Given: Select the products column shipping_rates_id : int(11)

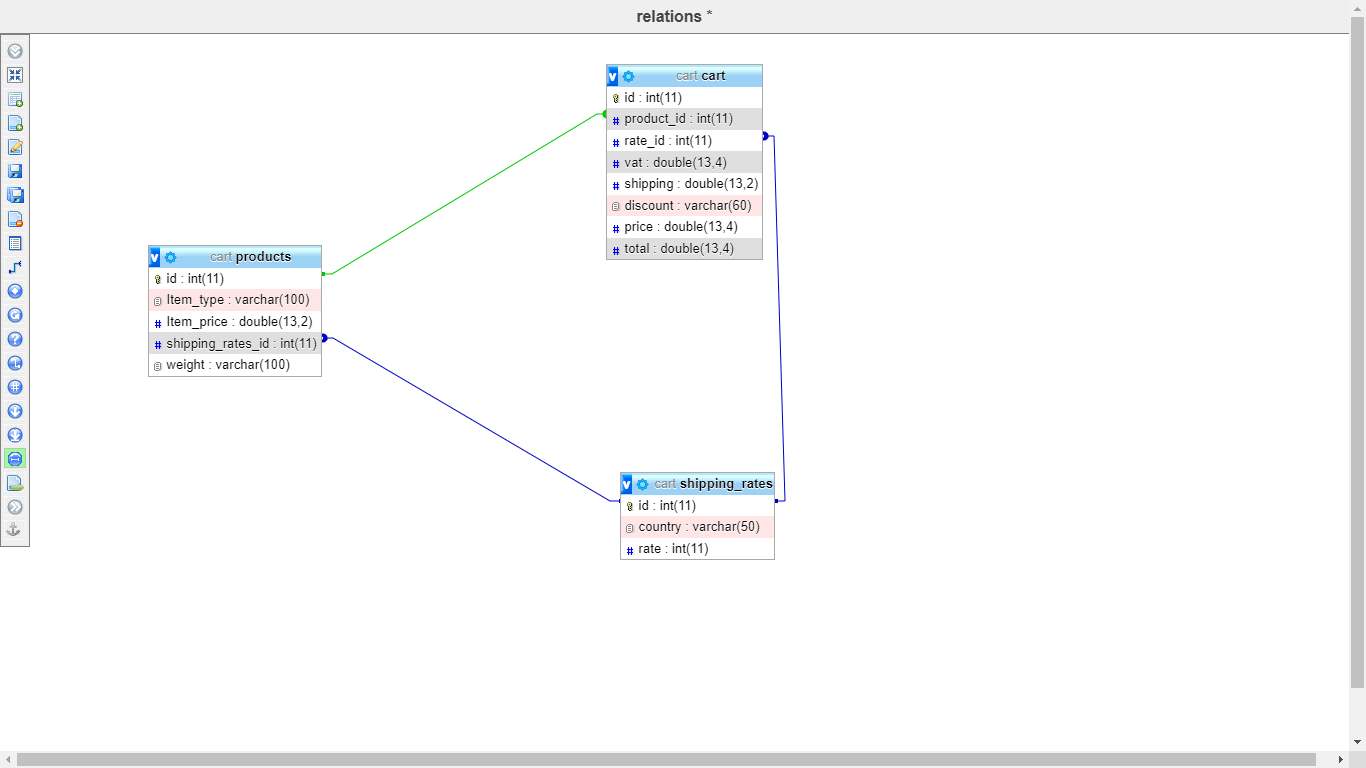Looking at the screenshot, I should coord(235,344).
